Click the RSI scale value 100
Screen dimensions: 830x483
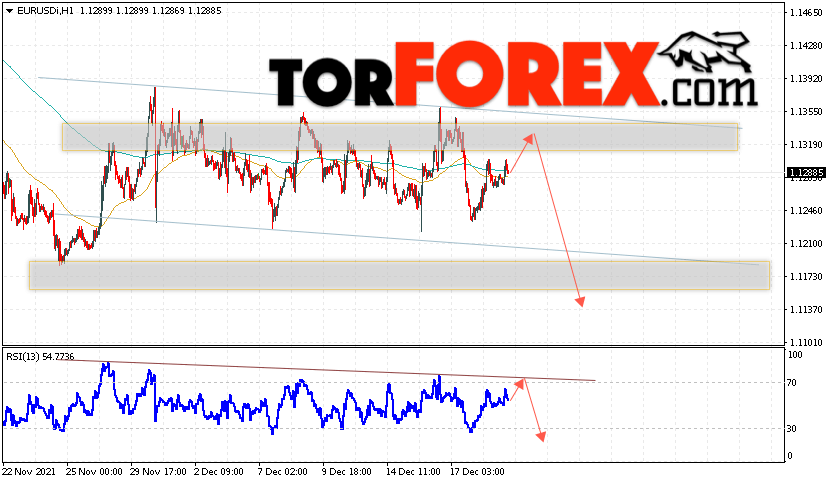pyautogui.click(x=795, y=355)
